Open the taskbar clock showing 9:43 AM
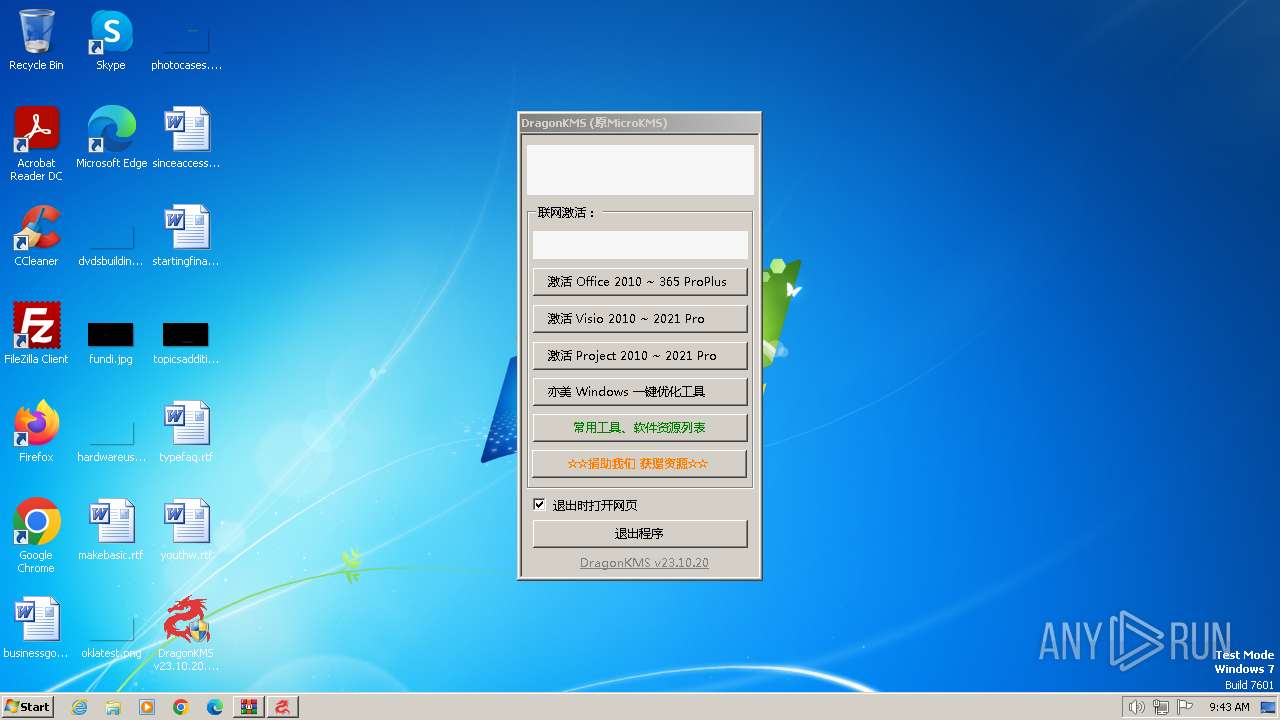Viewport: 1280px width, 720px height. coord(1229,707)
